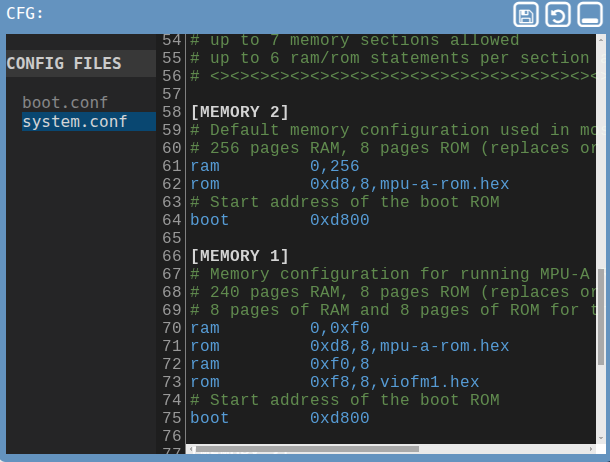
Task: Click boot value 0xd800 on line 75
Action: (x=340, y=418)
